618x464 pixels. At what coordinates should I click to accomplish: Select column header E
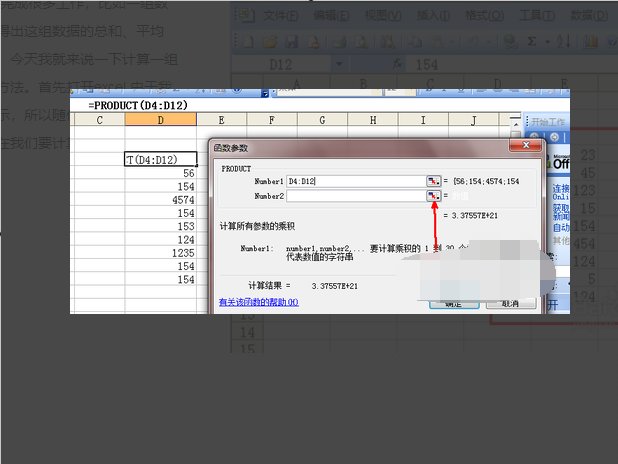click(222, 120)
